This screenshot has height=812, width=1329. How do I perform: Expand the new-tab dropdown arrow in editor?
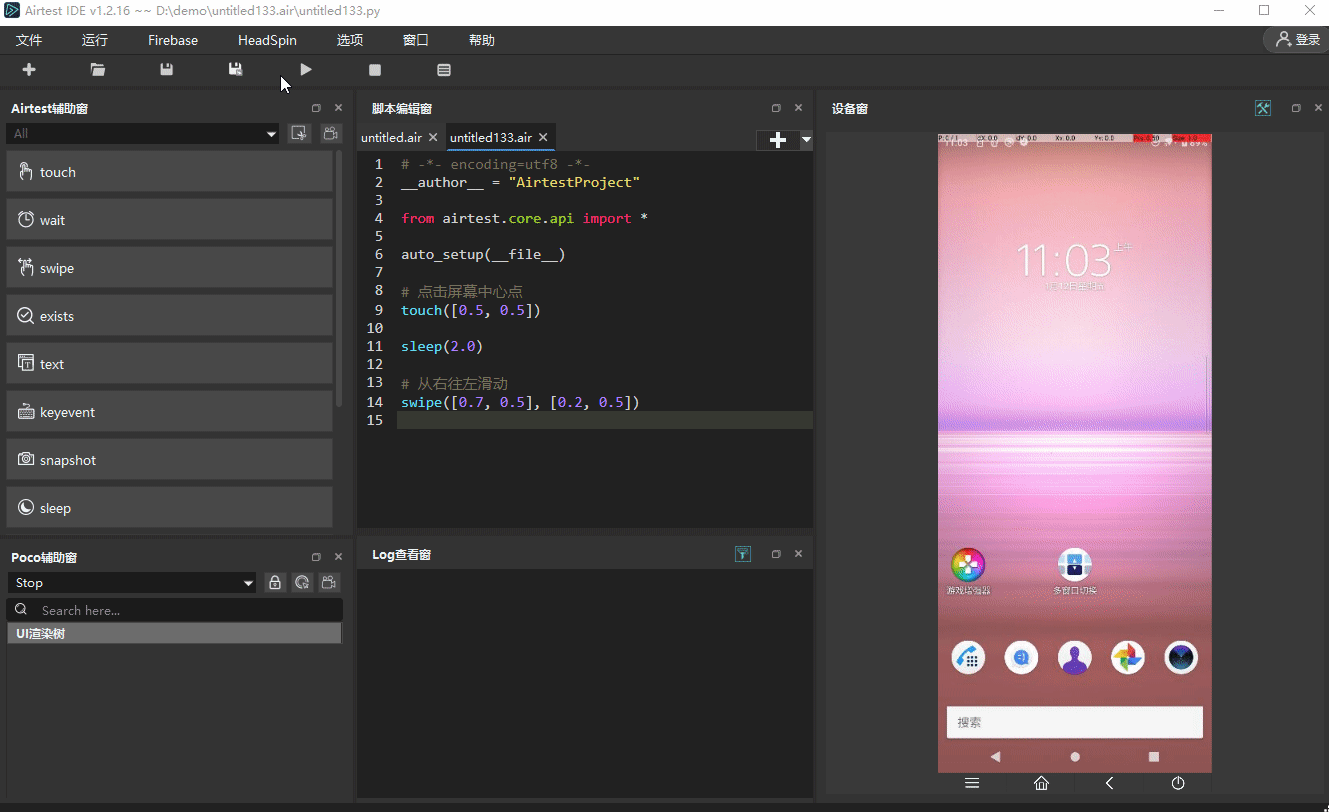click(x=806, y=140)
